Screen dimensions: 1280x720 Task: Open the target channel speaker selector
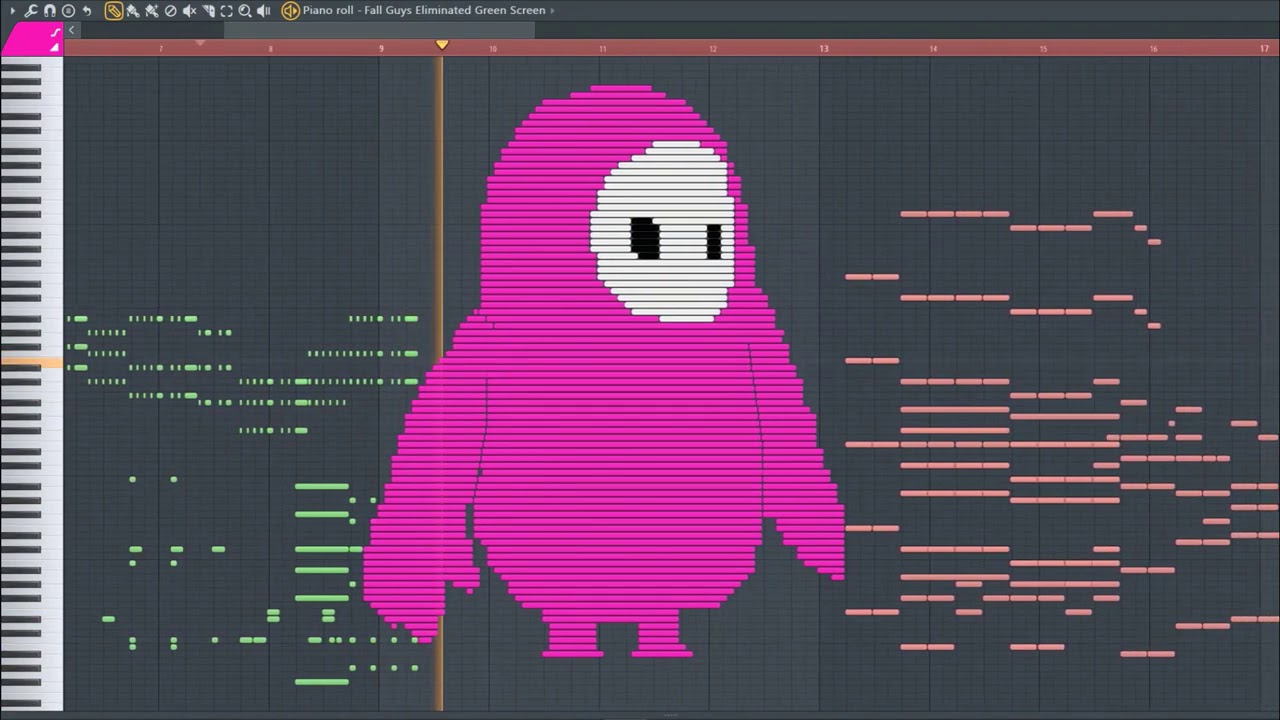tap(290, 11)
